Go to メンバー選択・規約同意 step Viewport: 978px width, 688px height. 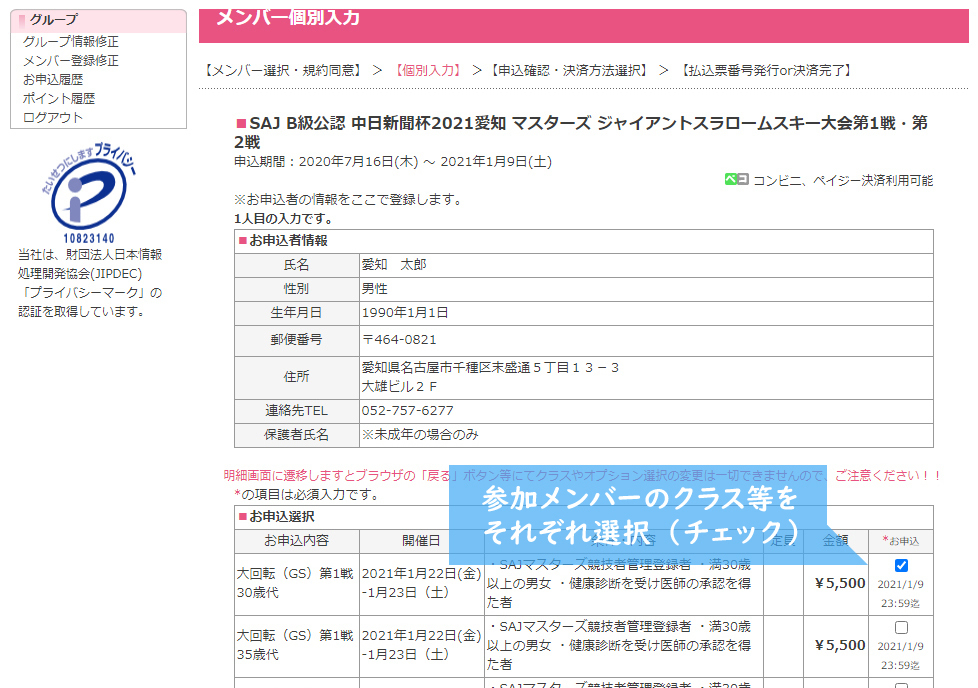pos(282,71)
